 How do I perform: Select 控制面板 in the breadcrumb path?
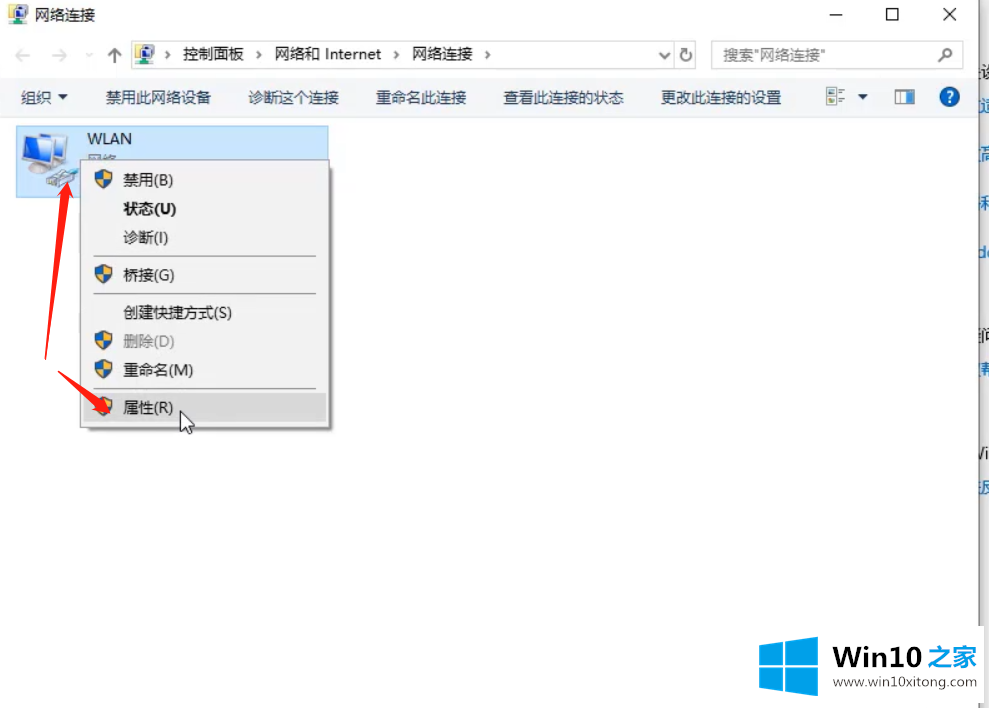coord(213,54)
